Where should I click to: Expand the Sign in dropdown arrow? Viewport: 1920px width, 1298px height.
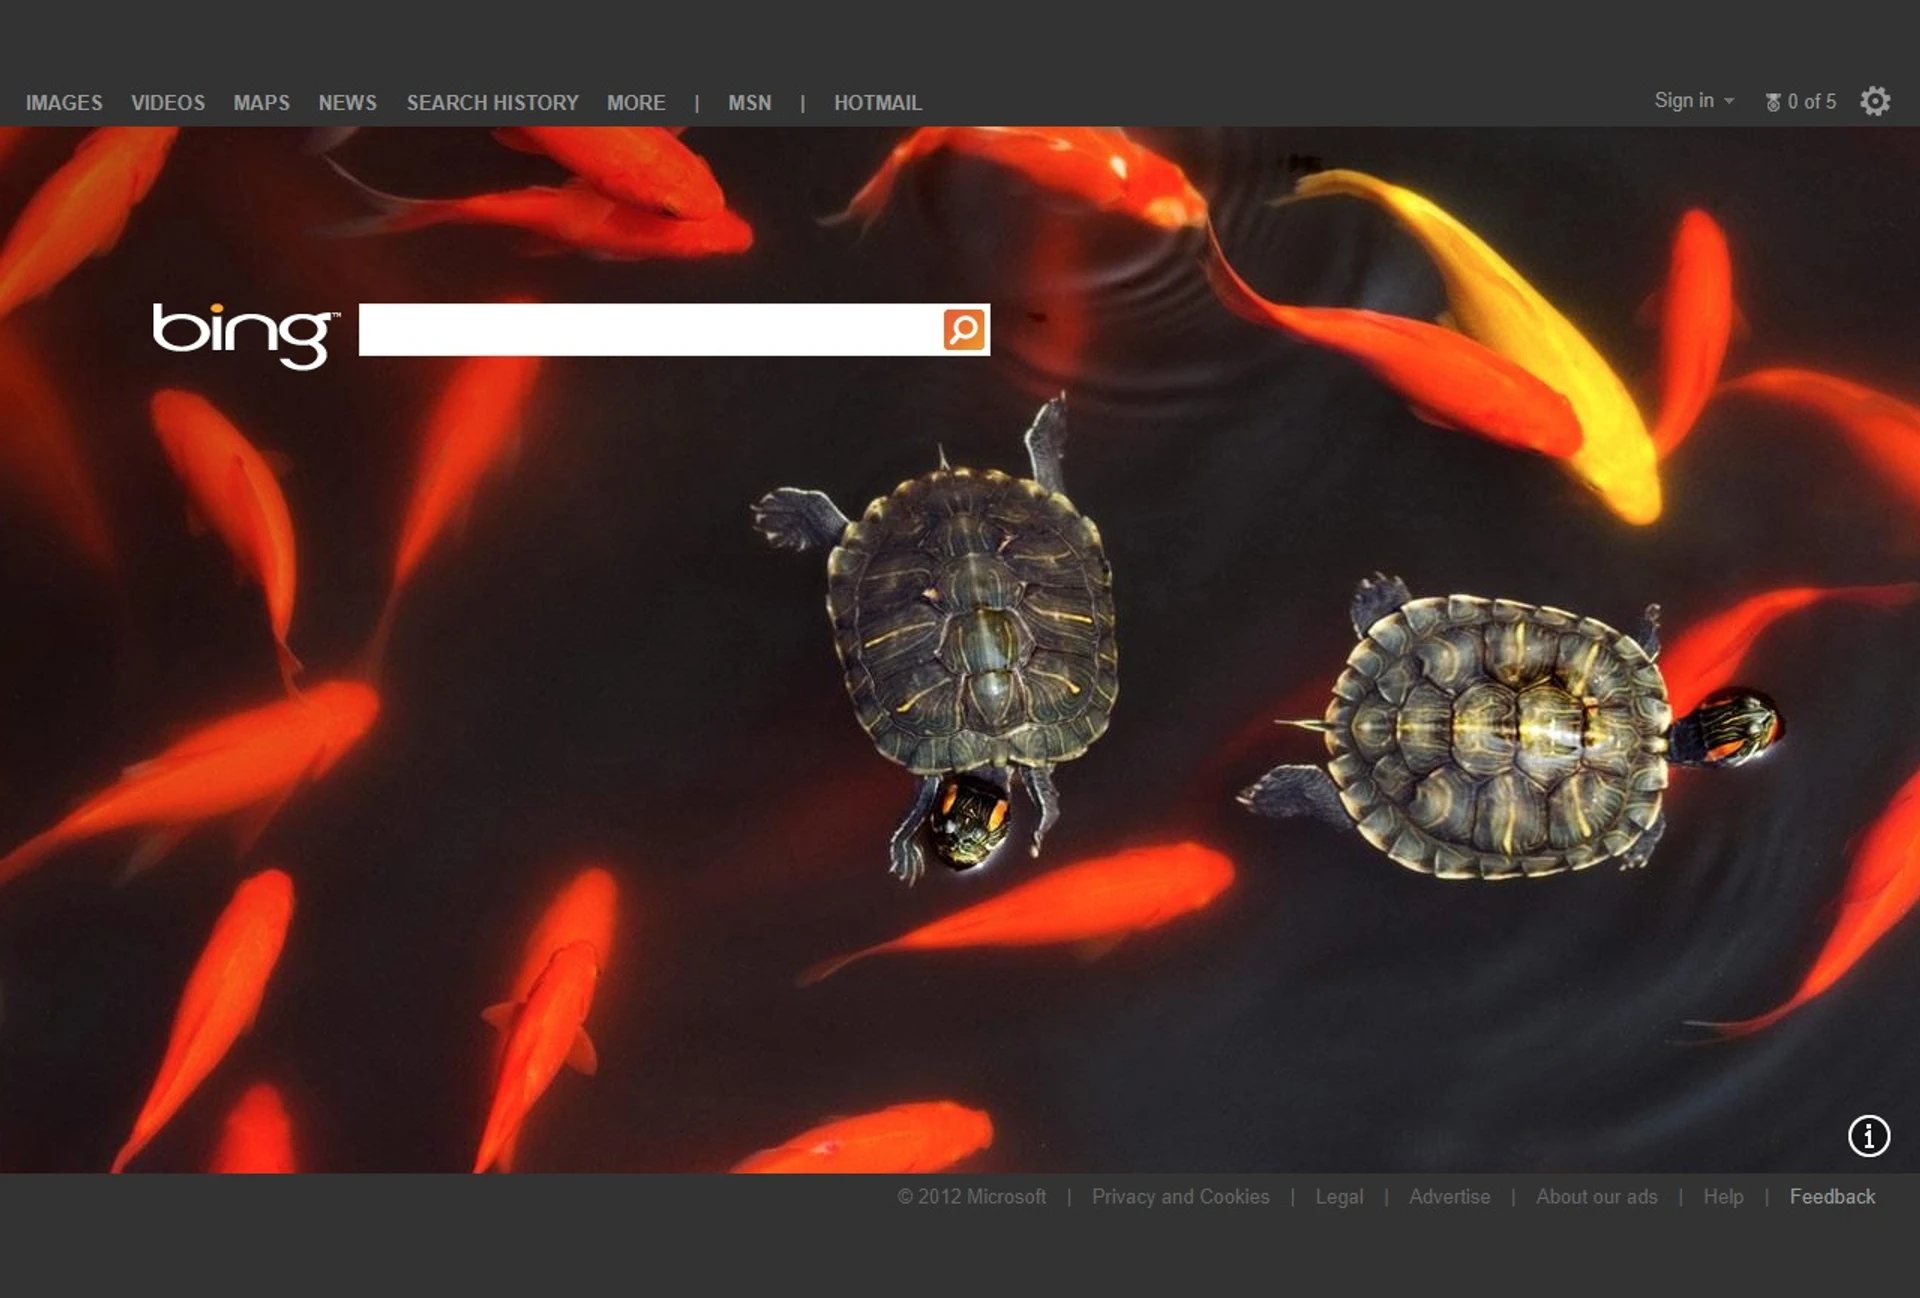[x=1729, y=101]
